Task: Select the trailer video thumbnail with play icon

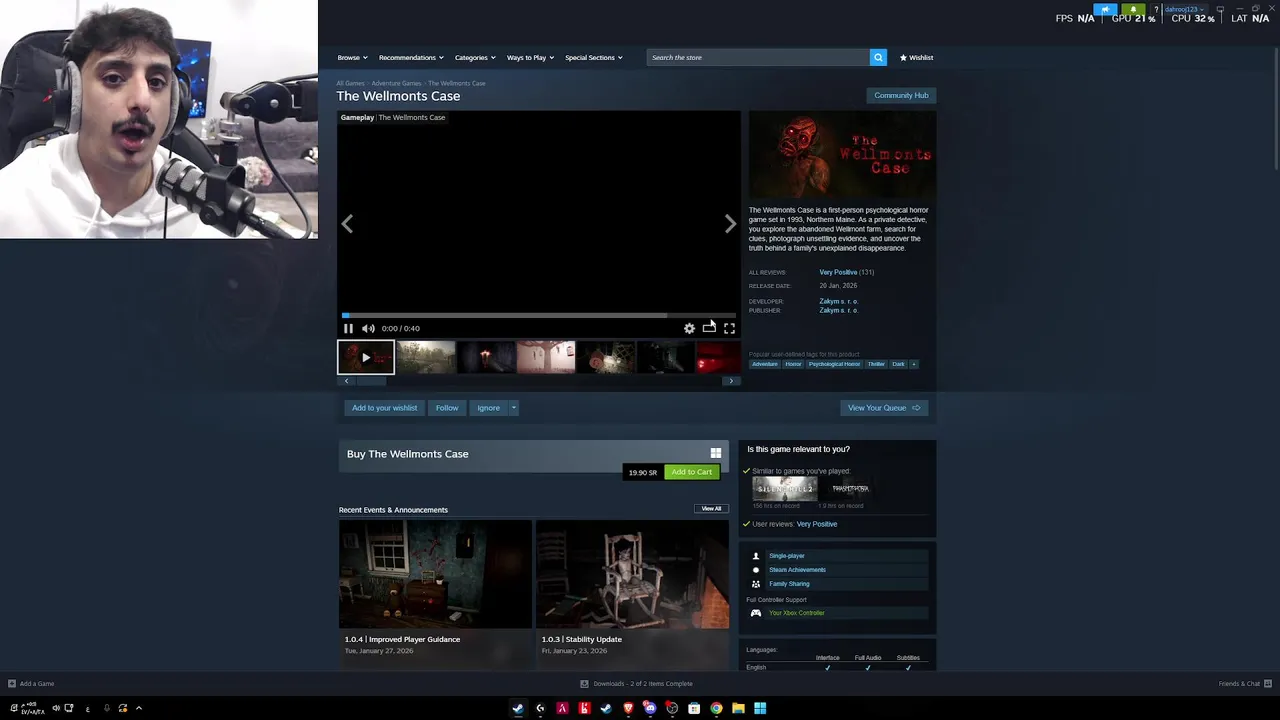Action: pos(366,357)
